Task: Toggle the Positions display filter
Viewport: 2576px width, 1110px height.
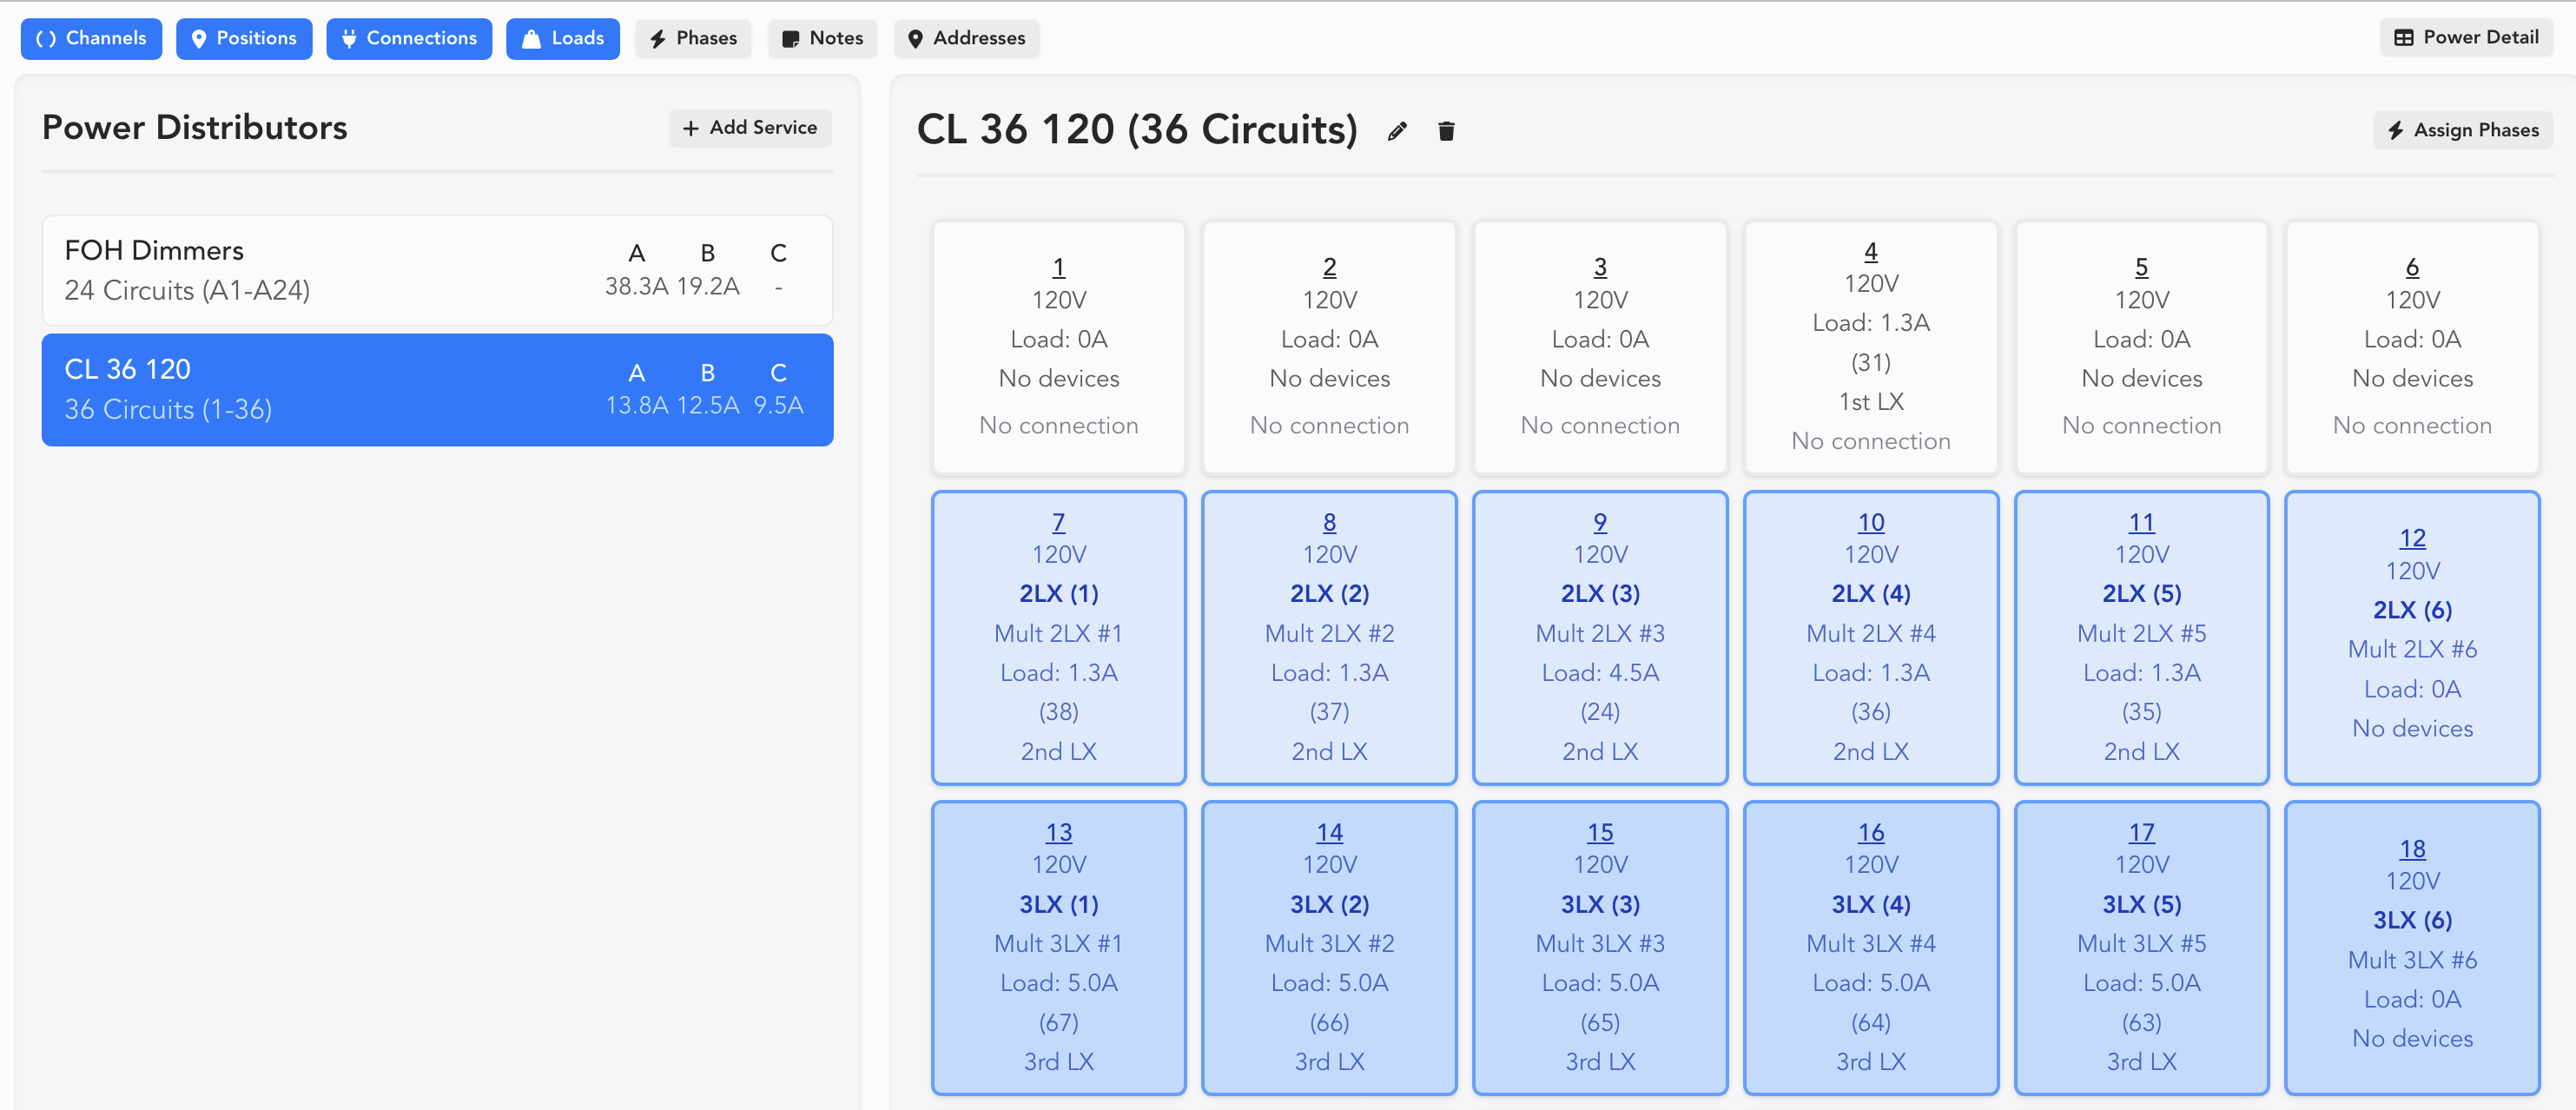Action: click(x=244, y=38)
